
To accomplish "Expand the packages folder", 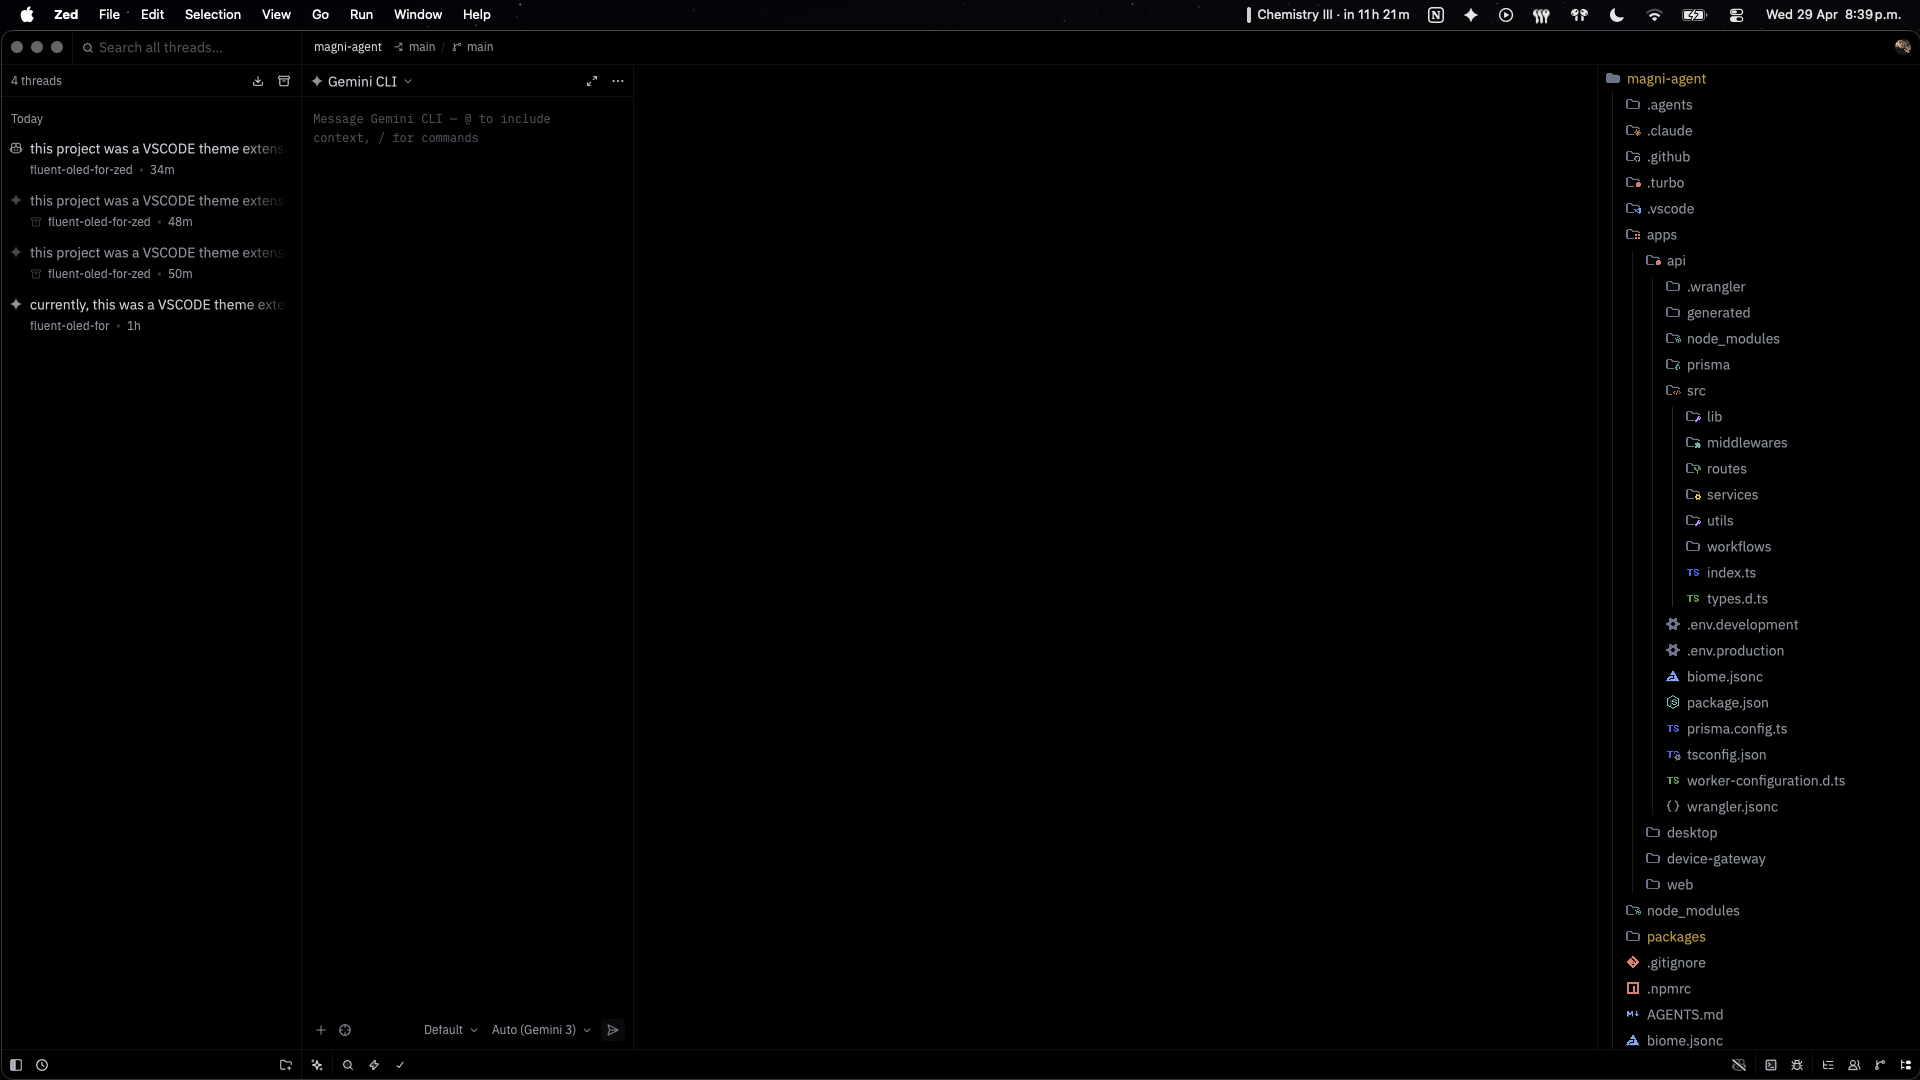I will [1676, 937].
